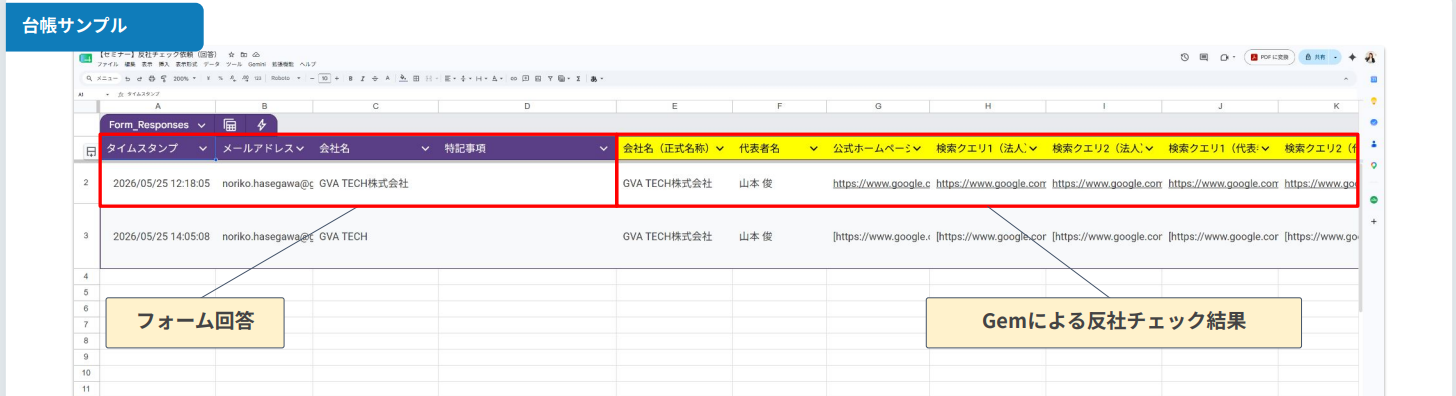Open fill color picker
This screenshot has width=1456, height=396.
[403, 78]
